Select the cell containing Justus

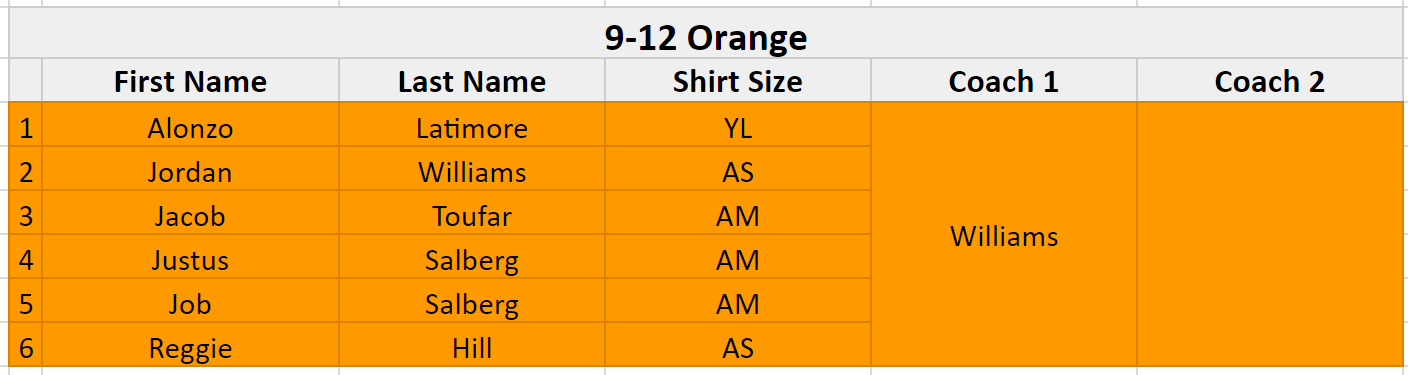[x=190, y=260]
